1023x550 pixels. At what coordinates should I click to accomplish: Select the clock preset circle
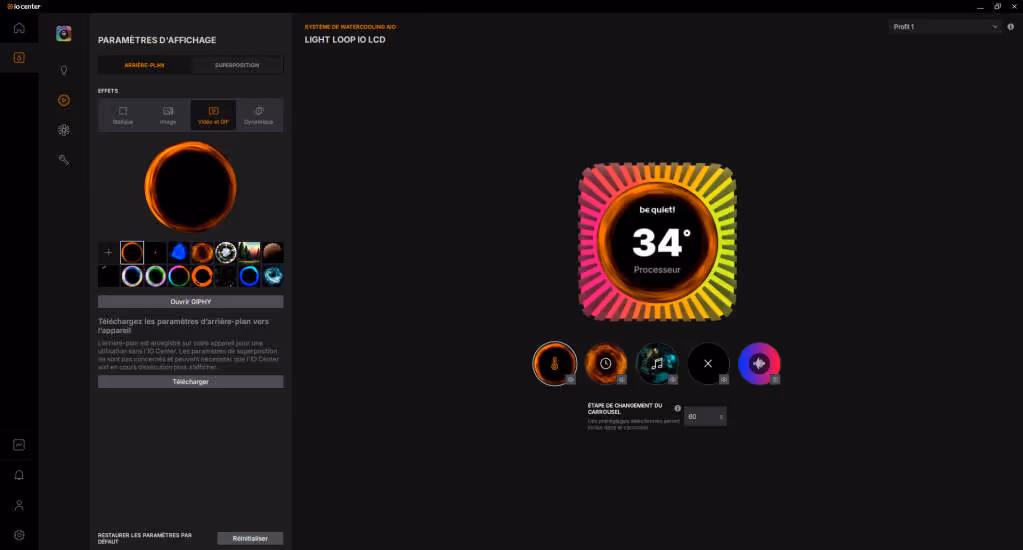point(605,363)
